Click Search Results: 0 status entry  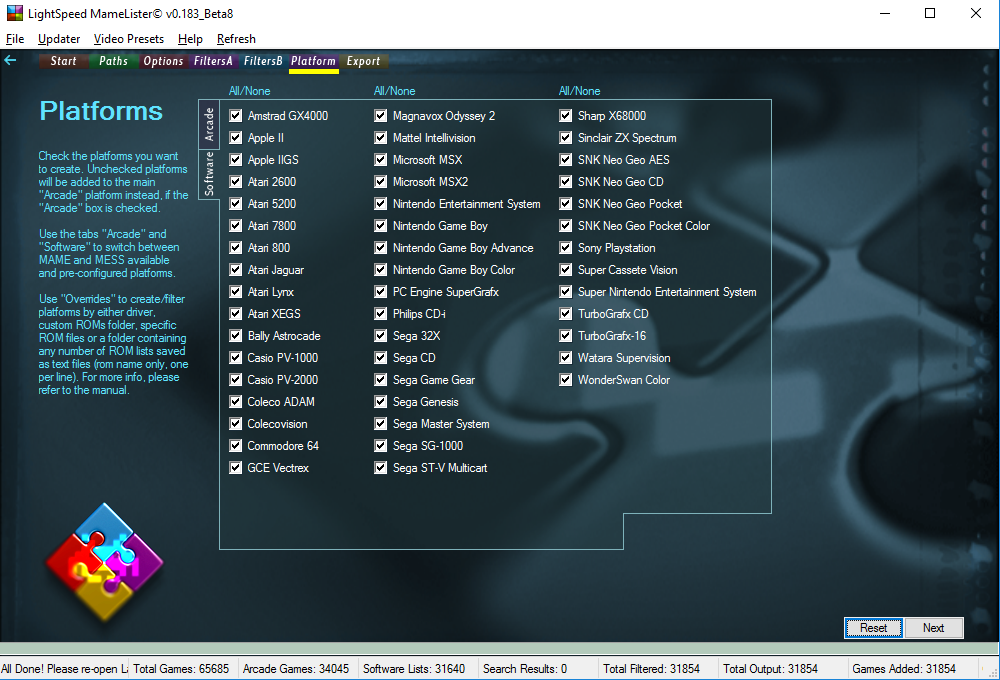pos(525,669)
